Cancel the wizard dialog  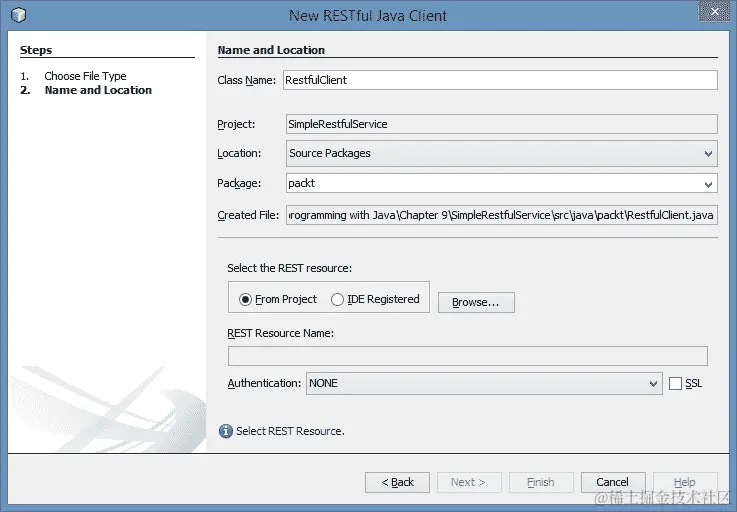click(x=613, y=482)
